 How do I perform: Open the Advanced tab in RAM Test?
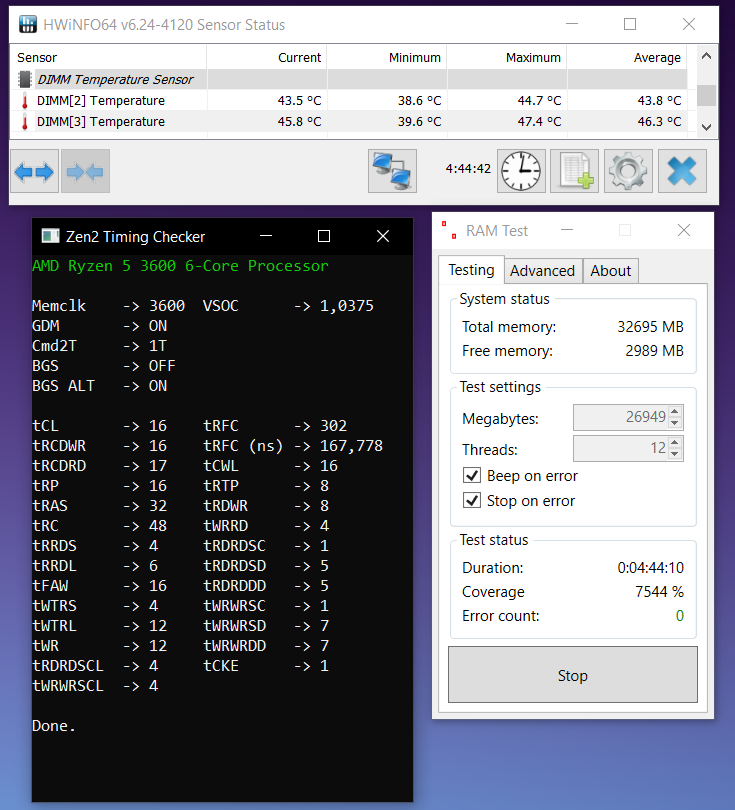click(x=542, y=271)
